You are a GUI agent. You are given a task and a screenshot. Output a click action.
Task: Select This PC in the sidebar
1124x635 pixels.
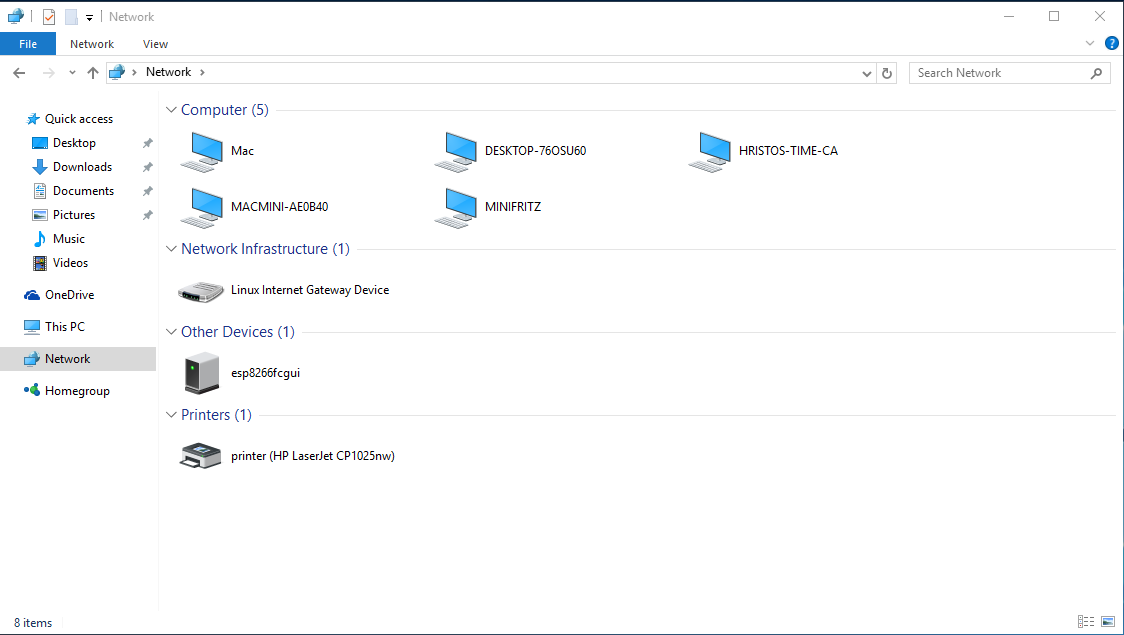point(65,327)
